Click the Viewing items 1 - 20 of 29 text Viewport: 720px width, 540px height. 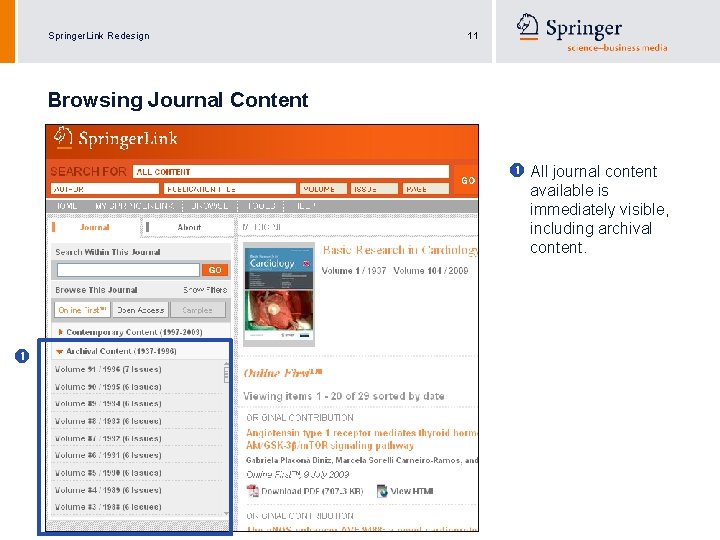pos(343,396)
